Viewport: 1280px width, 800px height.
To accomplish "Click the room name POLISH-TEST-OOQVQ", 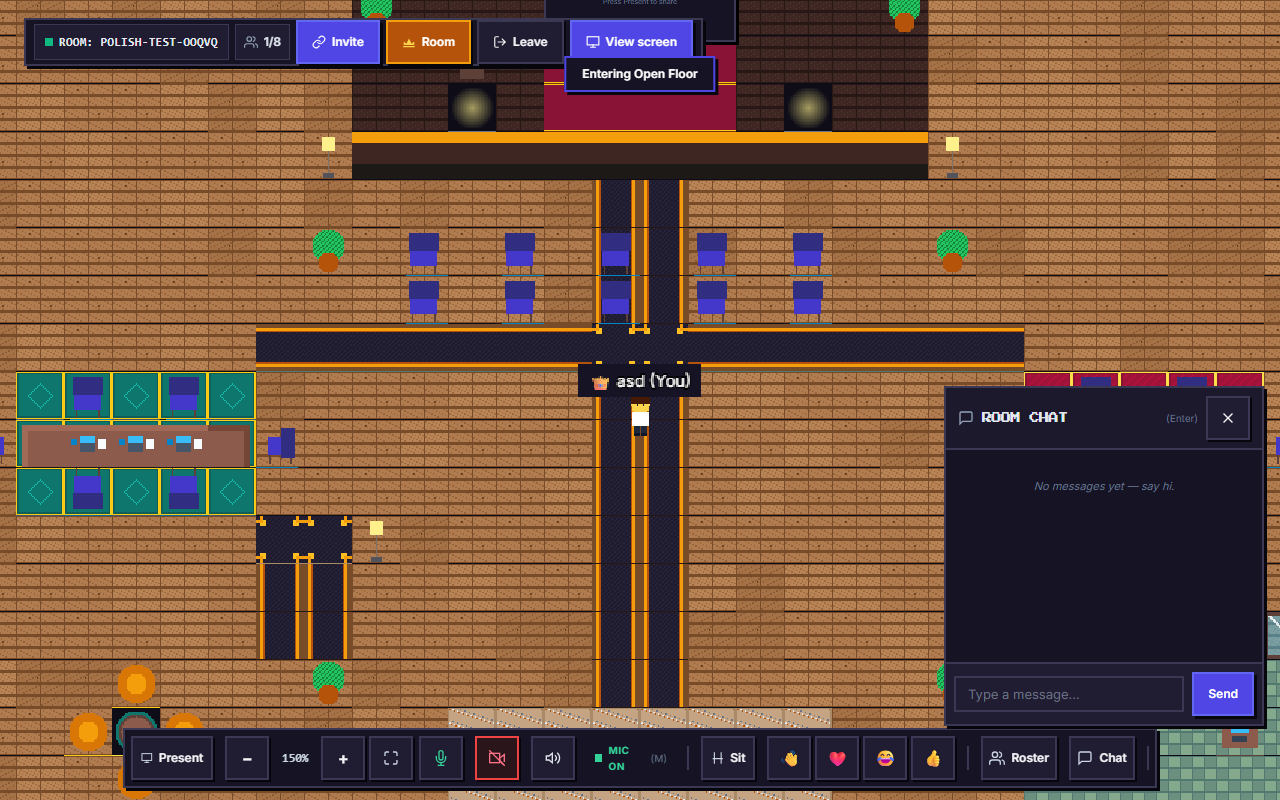I will click(131, 42).
